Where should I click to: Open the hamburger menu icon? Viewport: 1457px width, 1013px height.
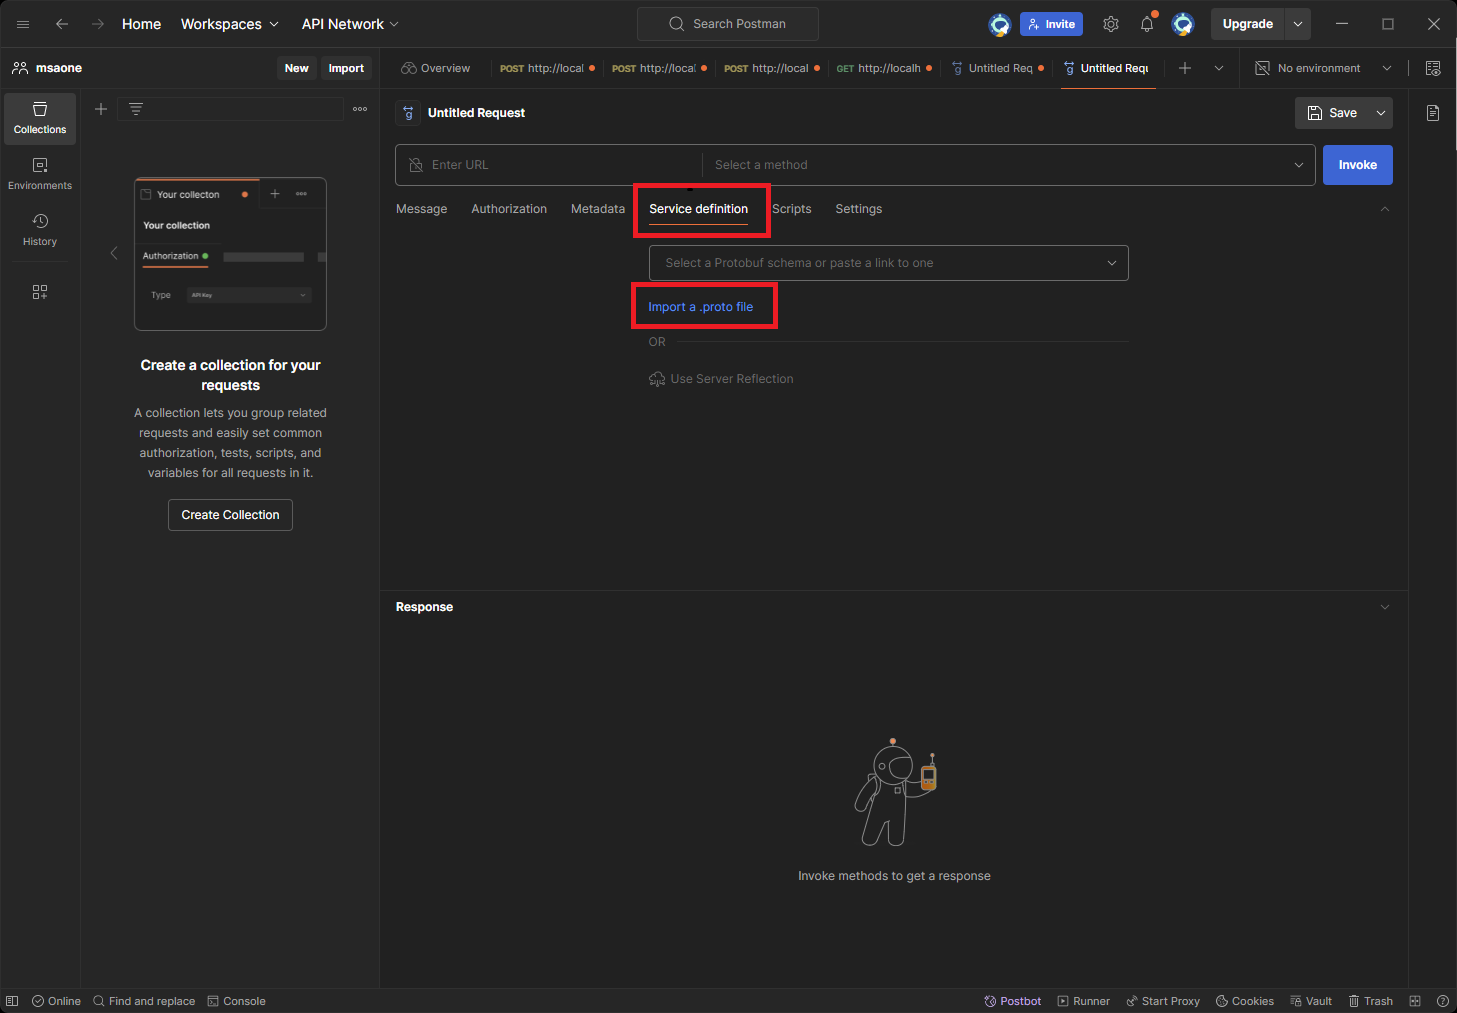(23, 24)
